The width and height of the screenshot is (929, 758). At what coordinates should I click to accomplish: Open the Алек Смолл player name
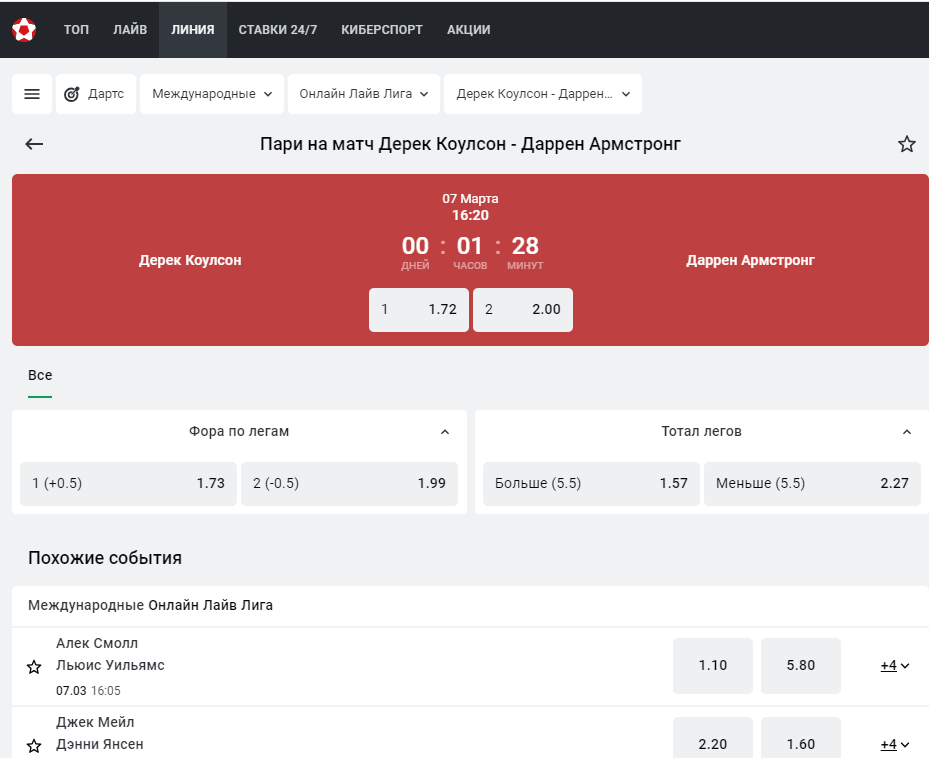tap(97, 643)
